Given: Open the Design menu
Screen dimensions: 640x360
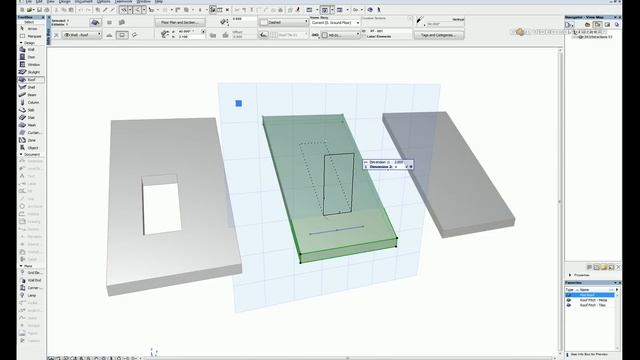Looking at the screenshot, I should tap(65, 2).
